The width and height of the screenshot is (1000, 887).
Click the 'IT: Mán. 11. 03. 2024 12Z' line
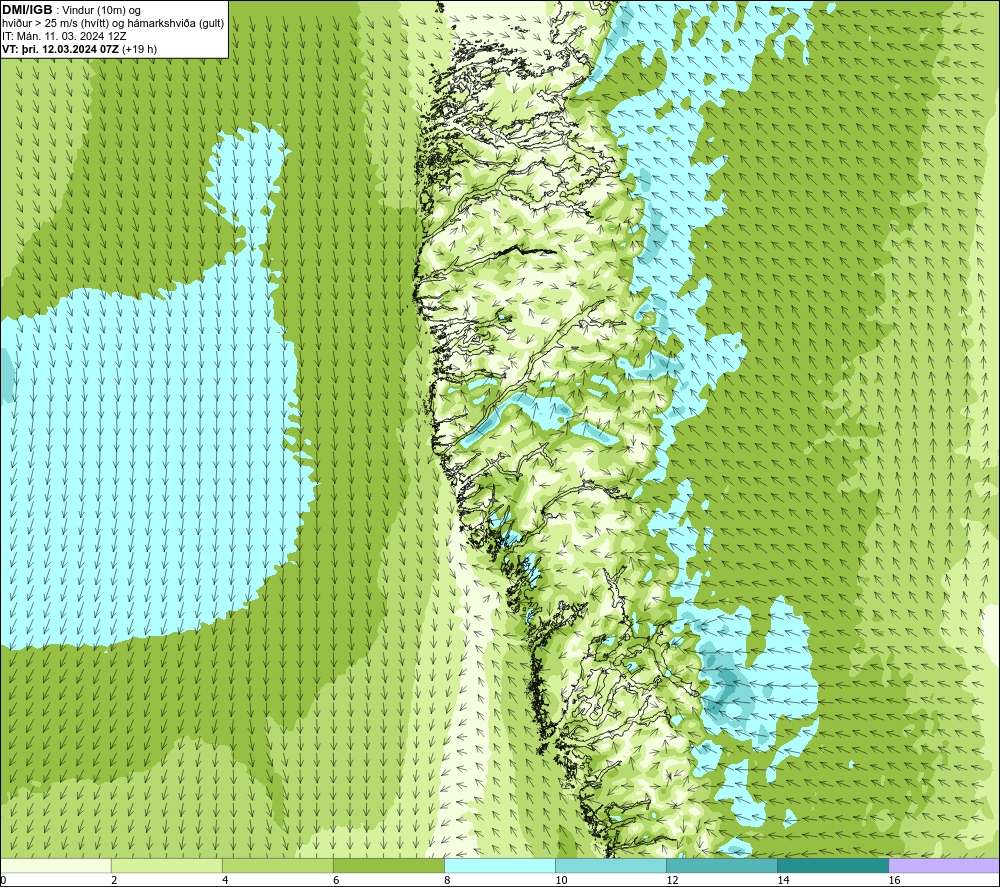coord(64,36)
